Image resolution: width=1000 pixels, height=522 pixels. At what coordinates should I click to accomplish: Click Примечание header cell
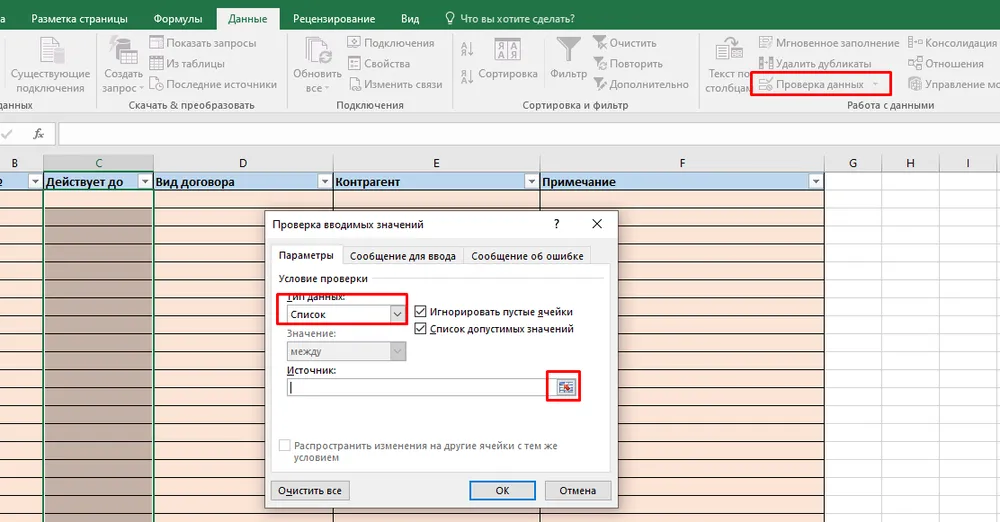point(682,182)
